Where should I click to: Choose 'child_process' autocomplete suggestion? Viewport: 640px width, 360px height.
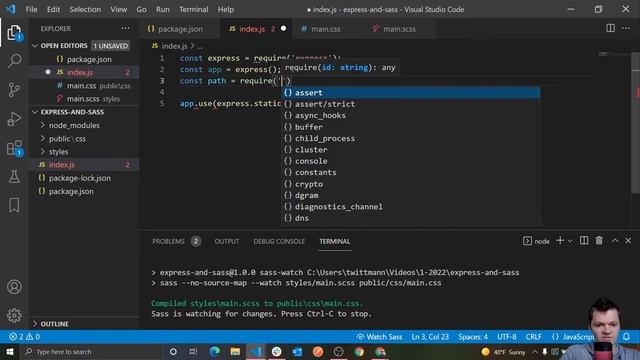tap(411, 138)
